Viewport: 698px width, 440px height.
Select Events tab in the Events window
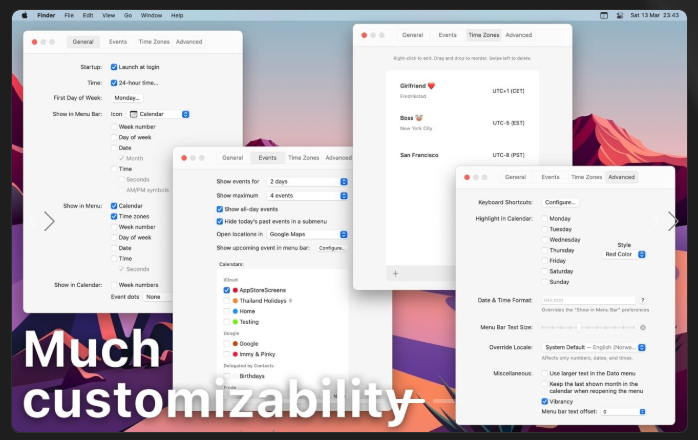(268, 158)
